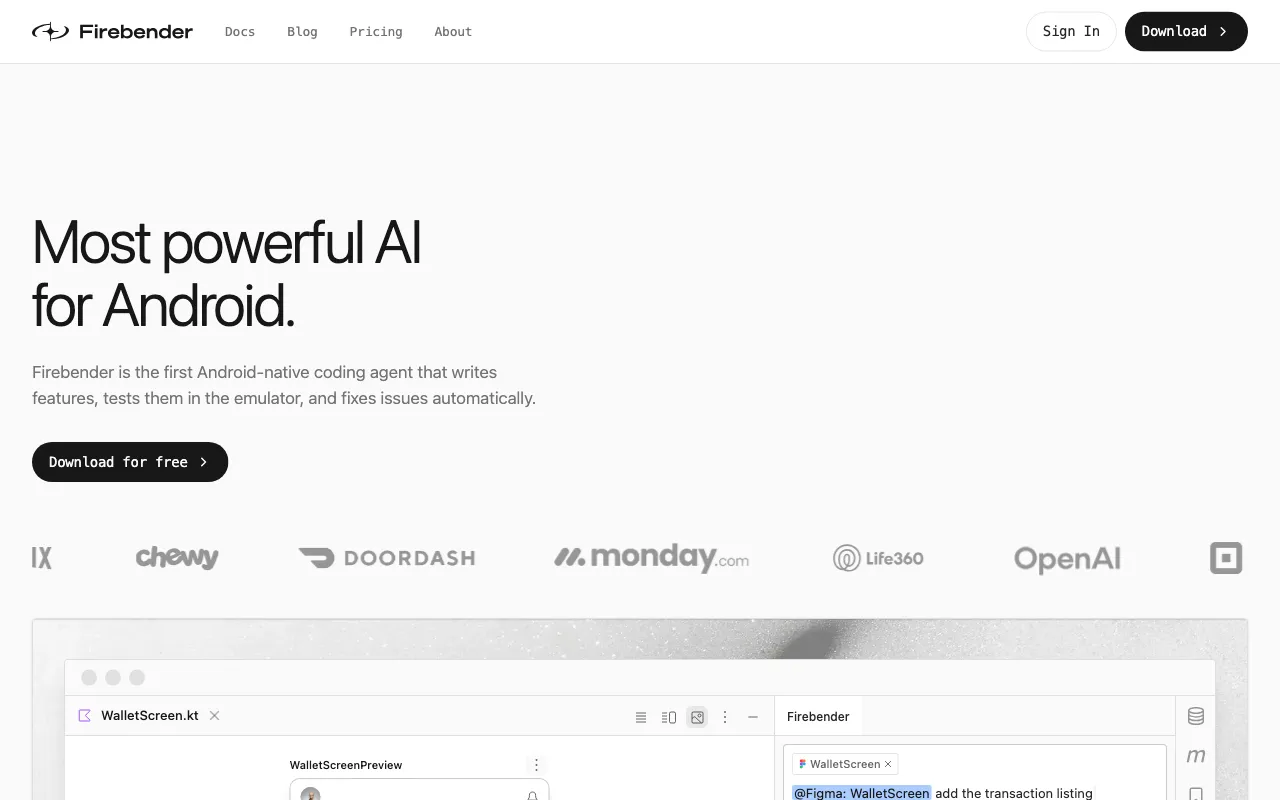This screenshot has height=800, width=1280.
Task: Click the Sign In button
Action: (1071, 31)
